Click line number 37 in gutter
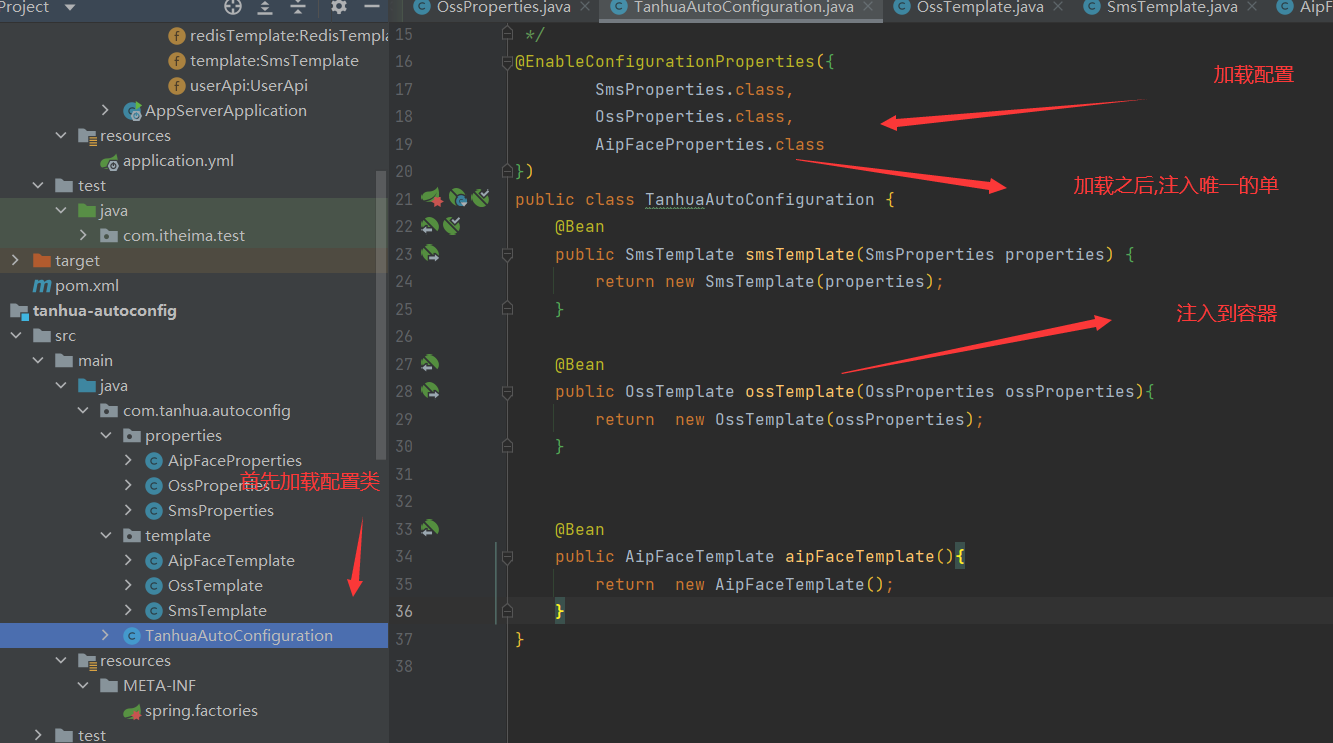The image size is (1333, 743). 404,639
